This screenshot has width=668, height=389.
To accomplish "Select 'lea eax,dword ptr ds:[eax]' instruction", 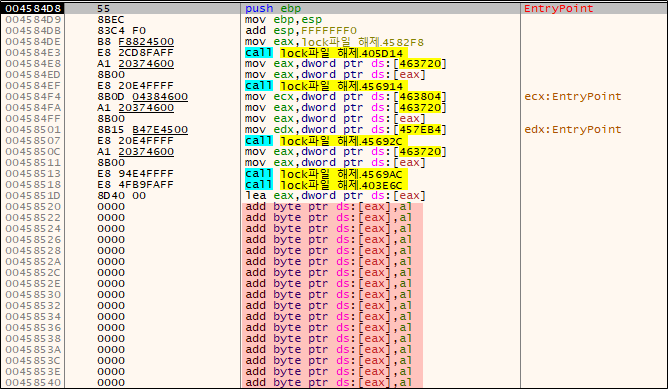I will [x=335, y=196].
